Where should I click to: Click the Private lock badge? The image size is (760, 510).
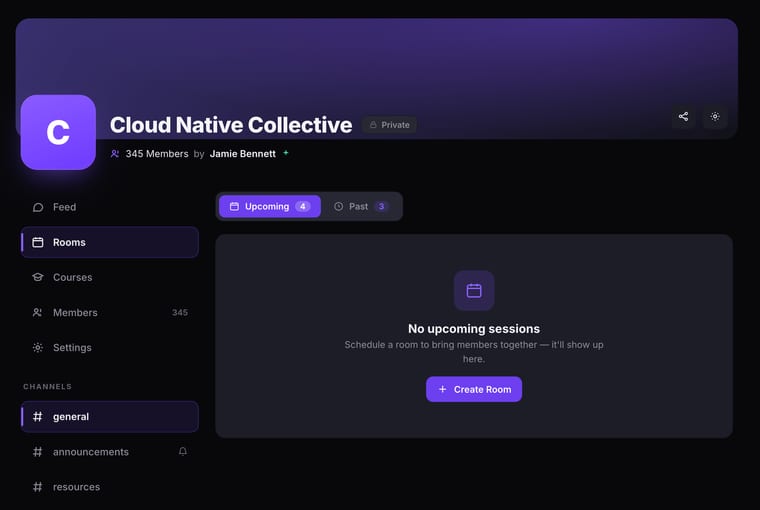click(390, 125)
